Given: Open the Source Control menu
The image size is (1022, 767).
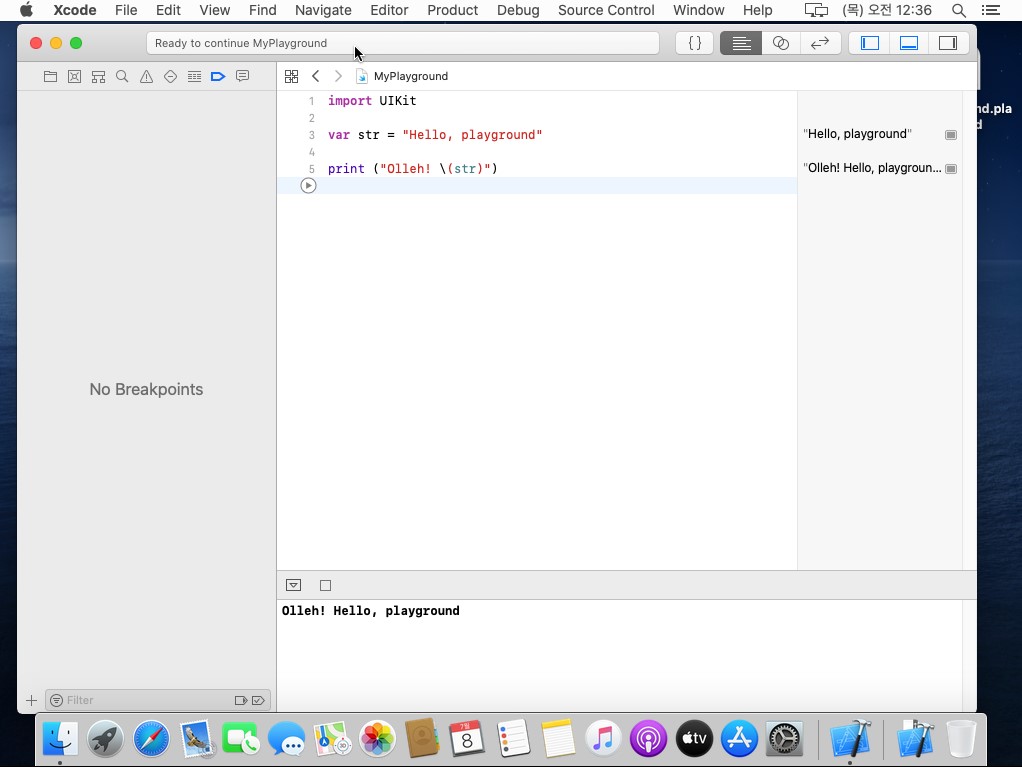Looking at the screenshot, I should coord(606,10).
